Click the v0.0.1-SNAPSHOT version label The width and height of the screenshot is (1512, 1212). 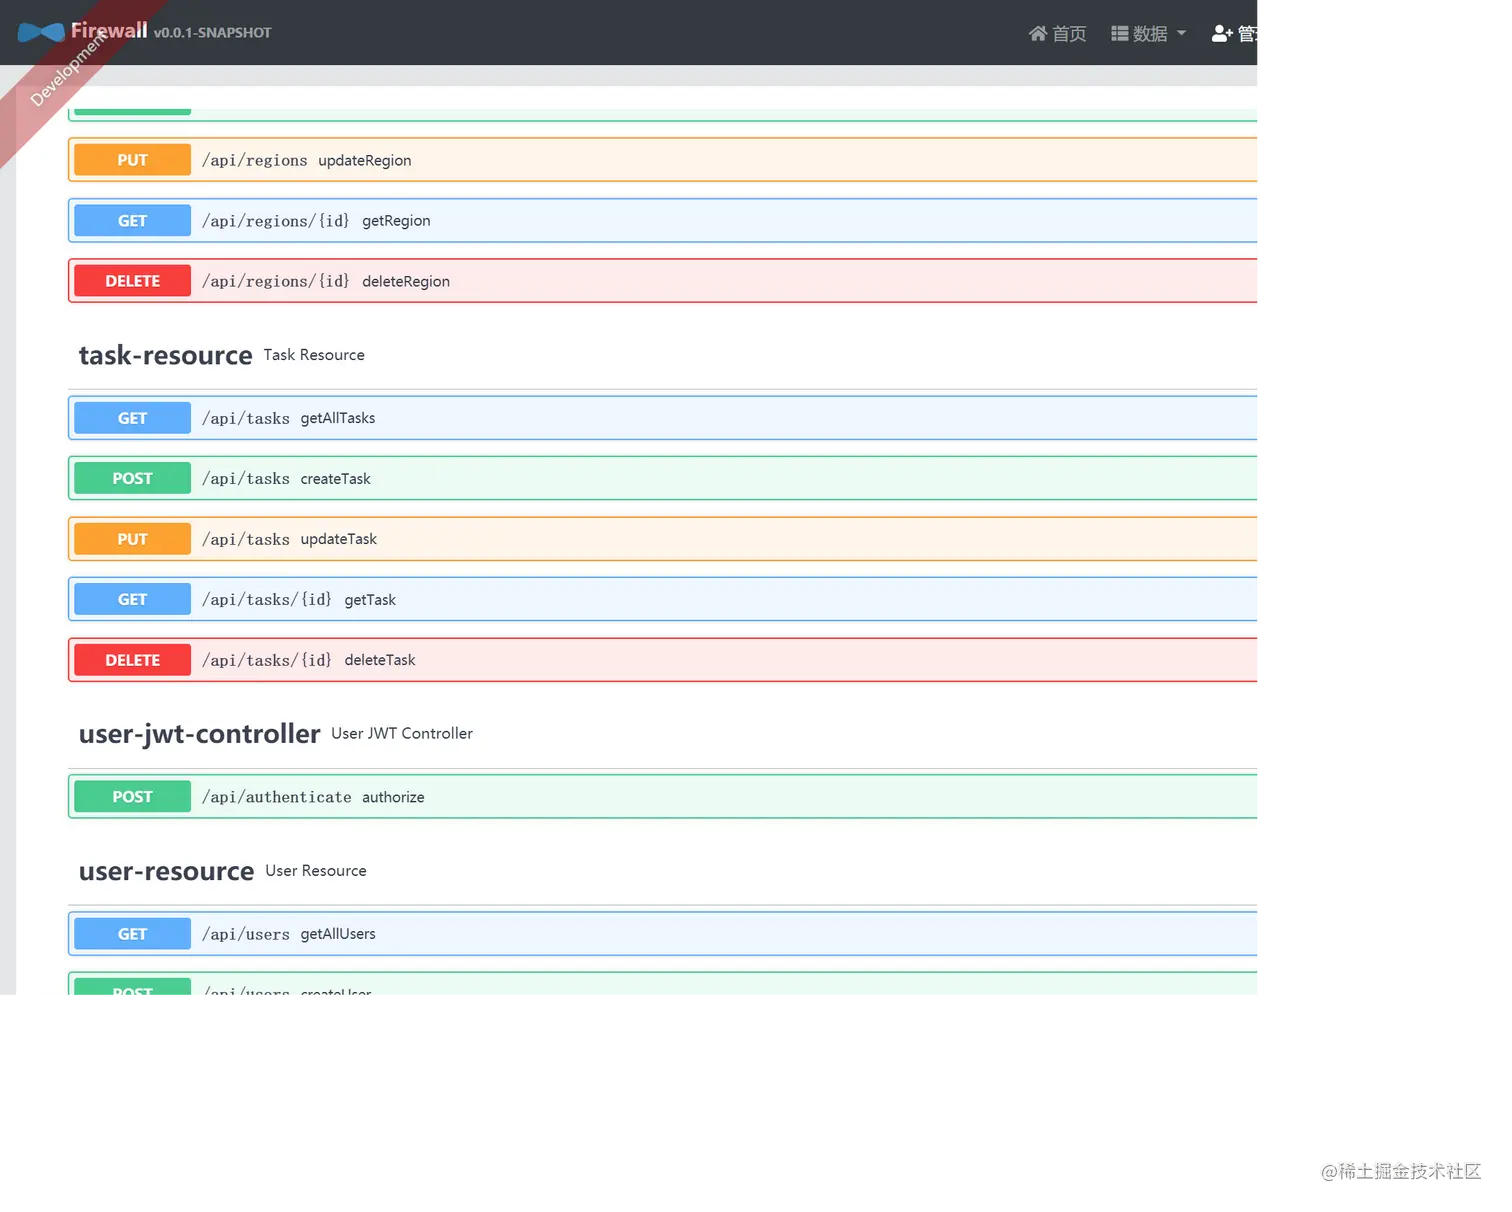(x=212, y=33)
